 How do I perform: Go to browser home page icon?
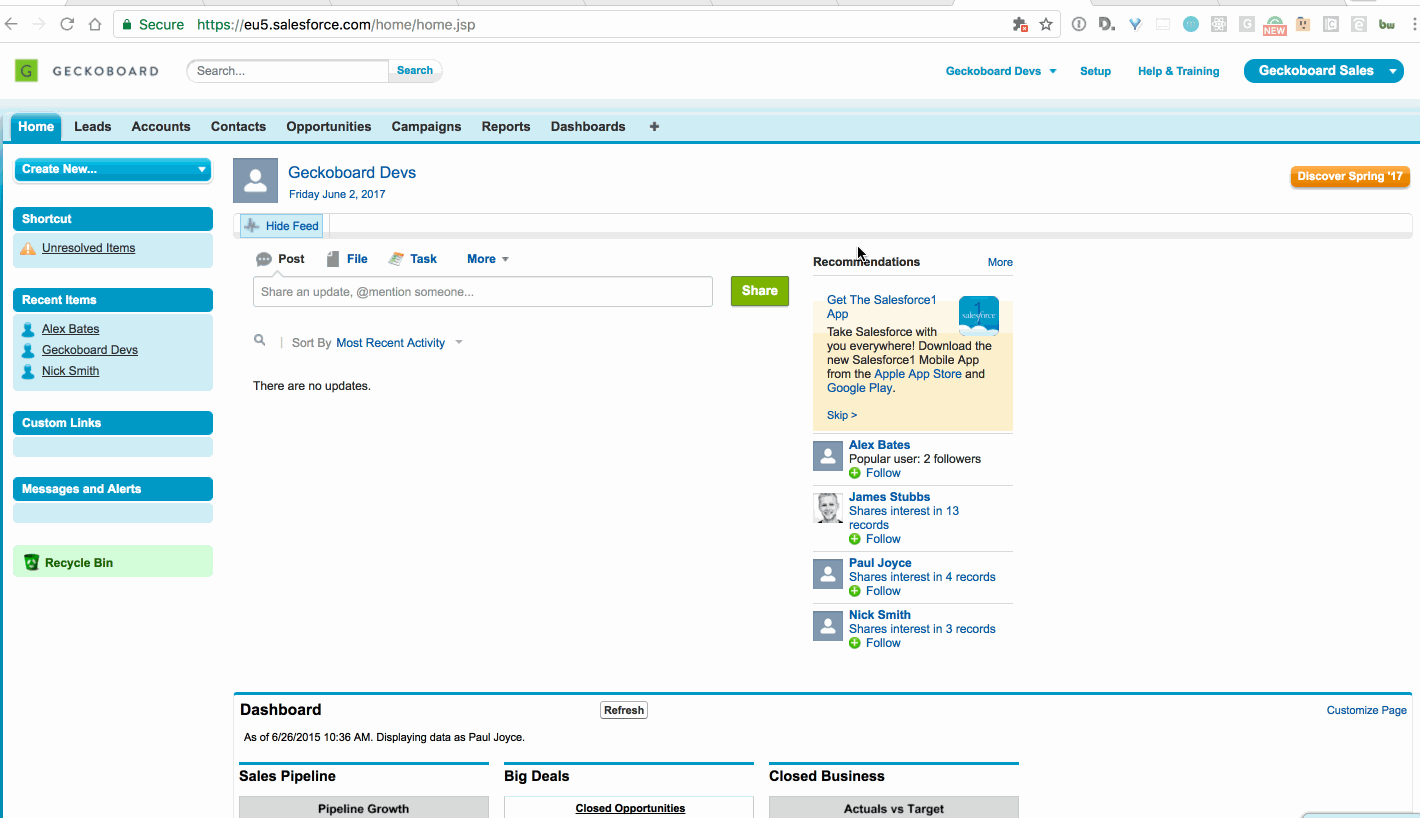pyautogui.click(x=95, y=24)
